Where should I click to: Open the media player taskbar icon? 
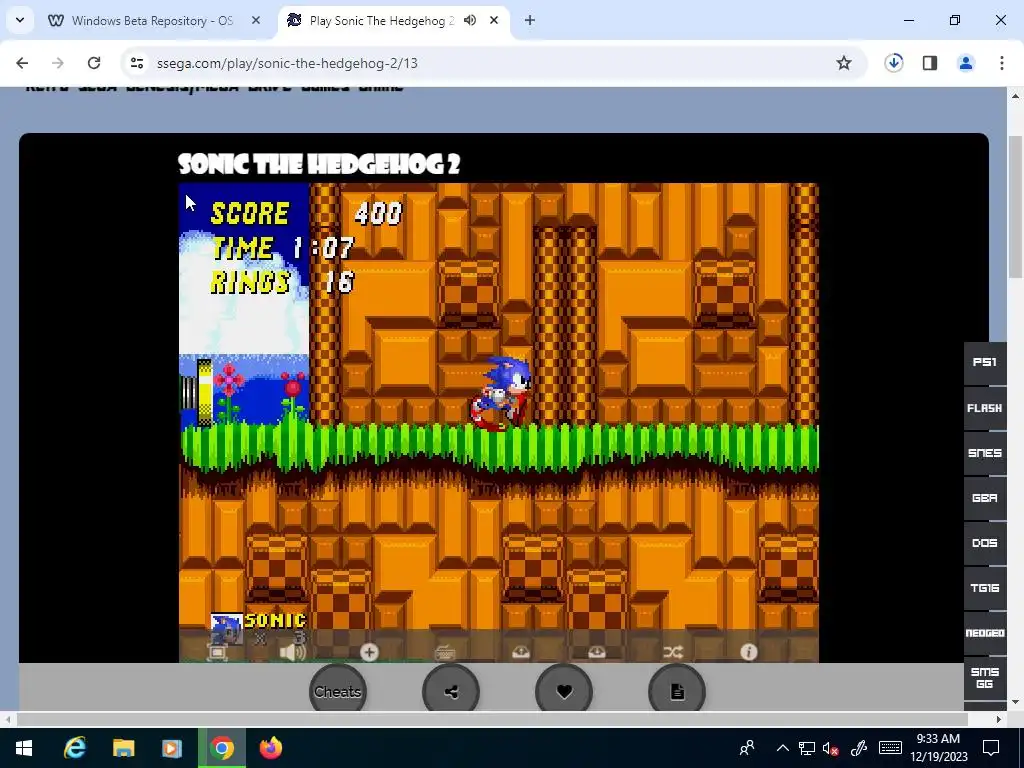pyautogui.click(x=172, y=748)
